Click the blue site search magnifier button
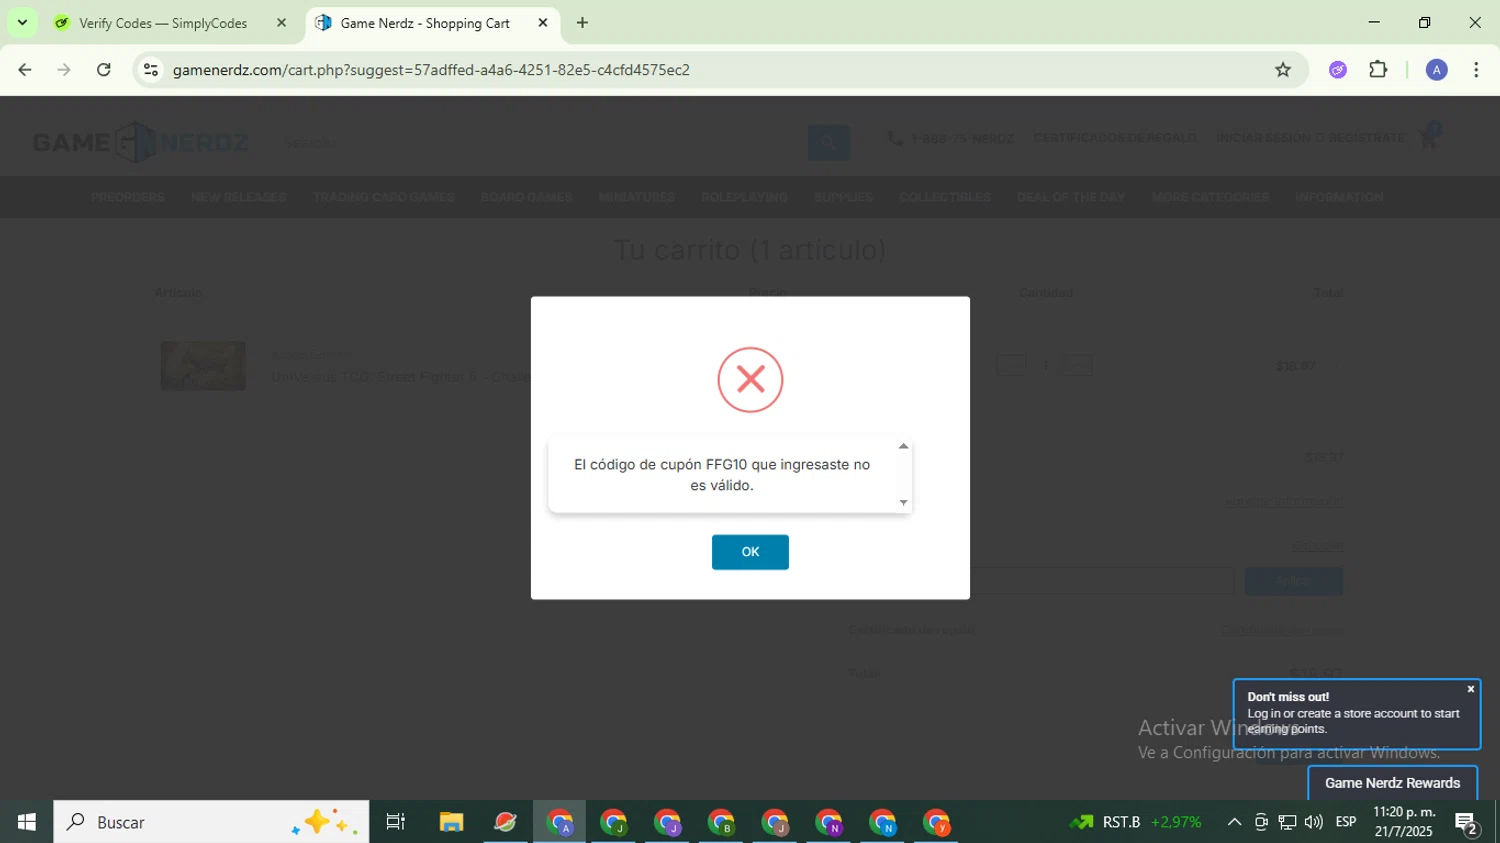The height and width of the screenshot is (843, 1500). coord(829,143)
